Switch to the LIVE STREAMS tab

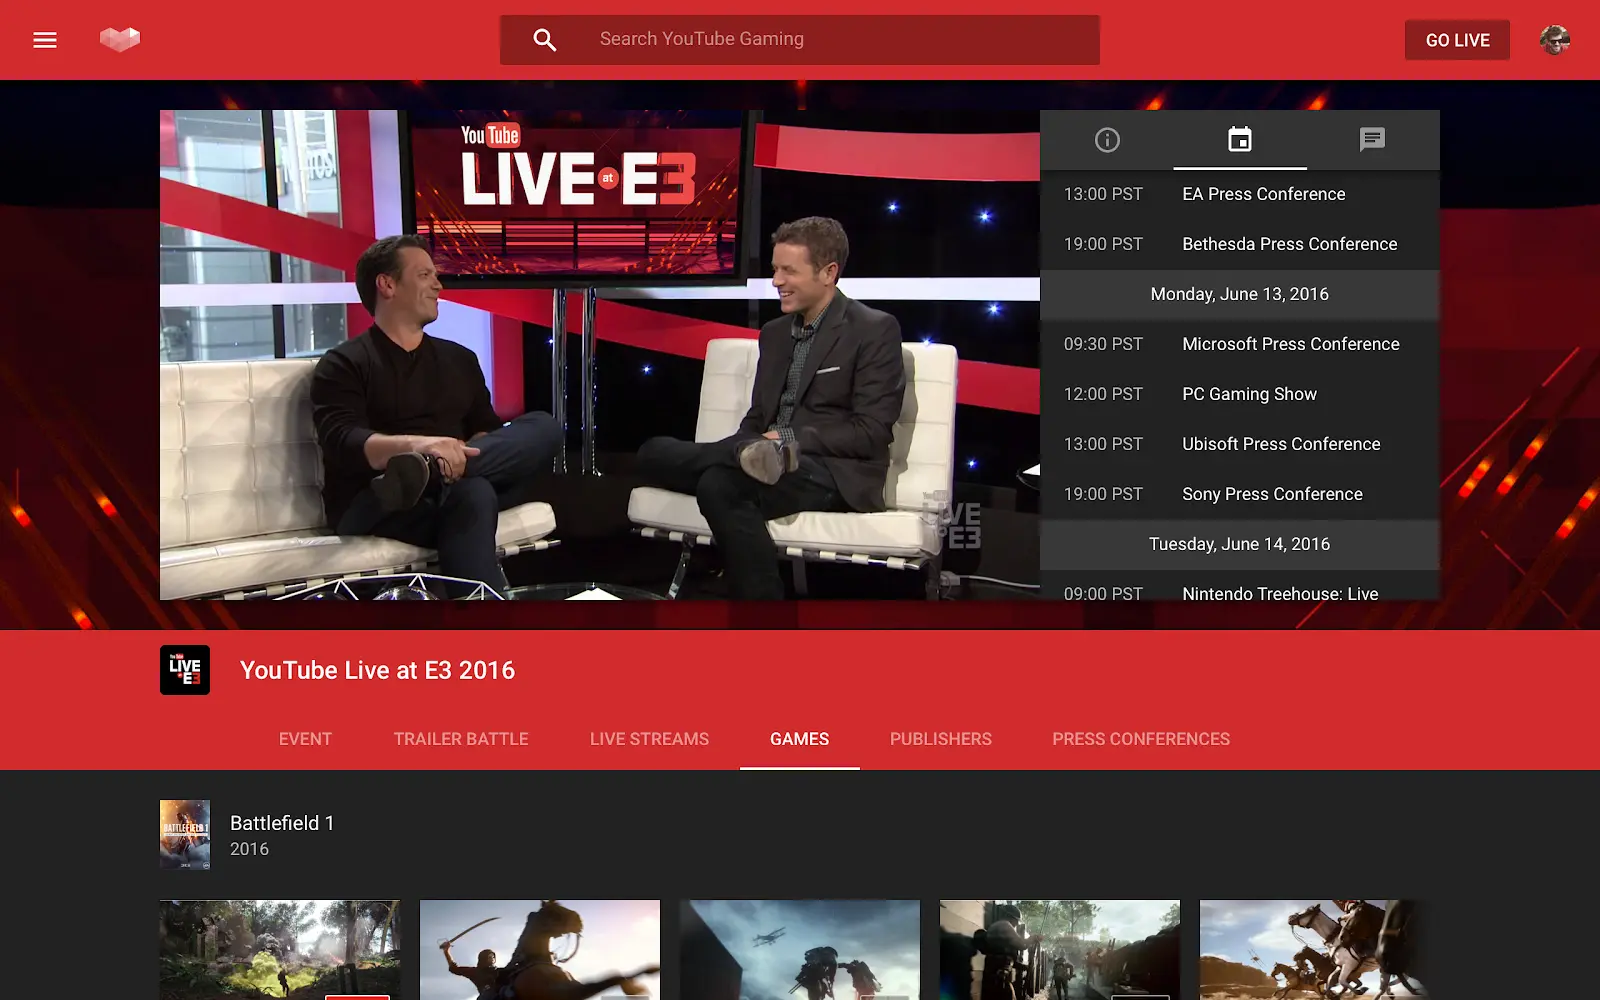point(649,739)
